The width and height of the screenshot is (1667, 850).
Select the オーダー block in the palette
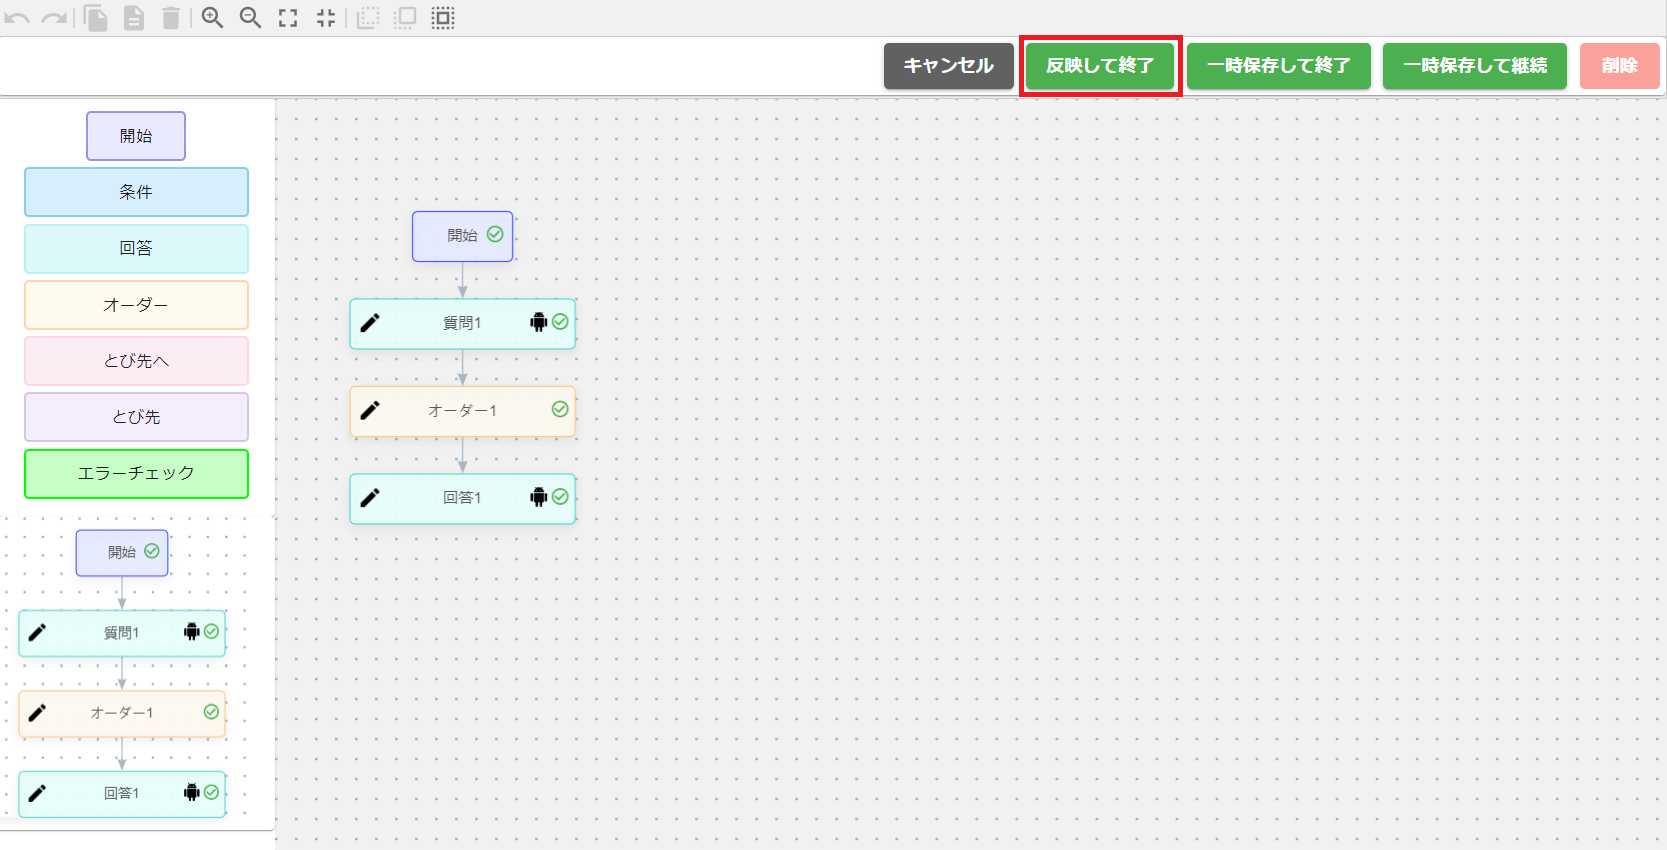[x=136, y=305]
